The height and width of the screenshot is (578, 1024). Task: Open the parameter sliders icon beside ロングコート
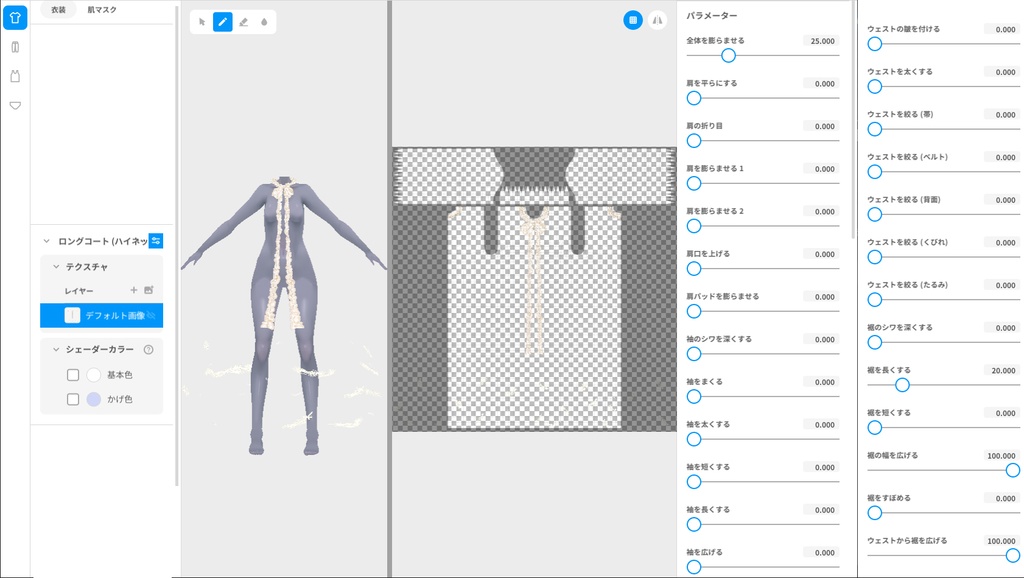click(155, 241)
